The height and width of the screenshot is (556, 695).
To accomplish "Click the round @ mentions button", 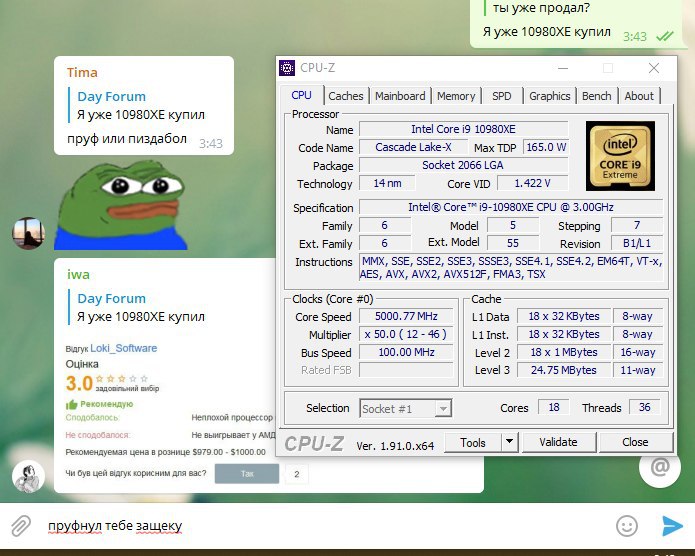I will point(660,467).
